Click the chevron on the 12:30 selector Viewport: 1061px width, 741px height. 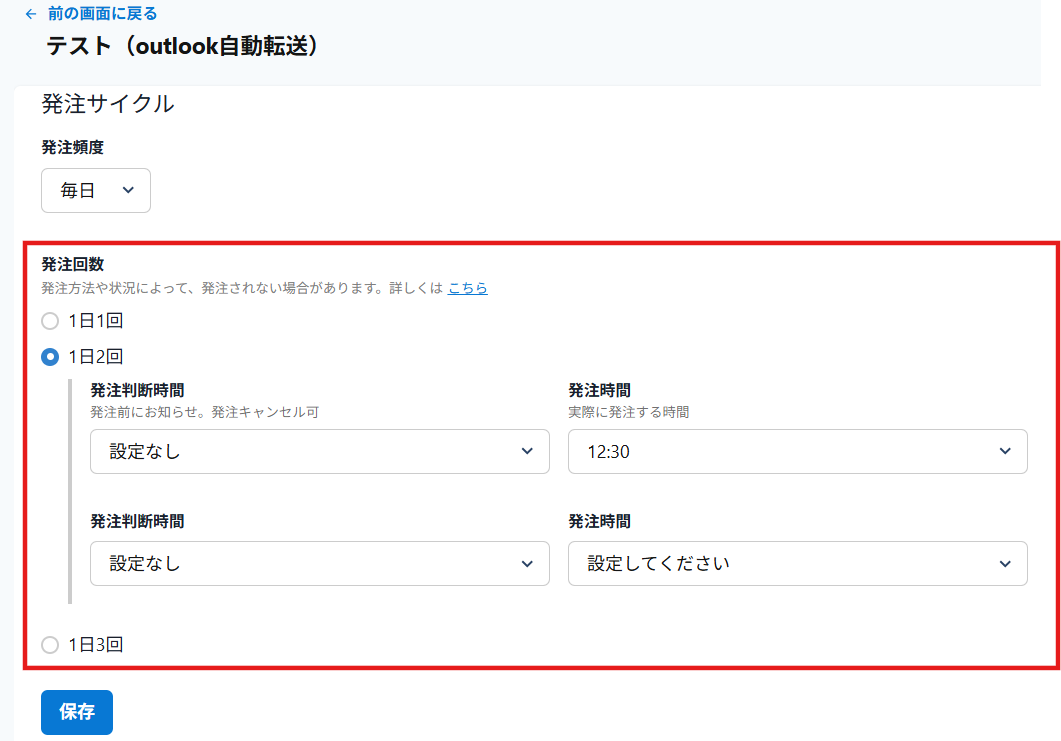pos(1005,451)
